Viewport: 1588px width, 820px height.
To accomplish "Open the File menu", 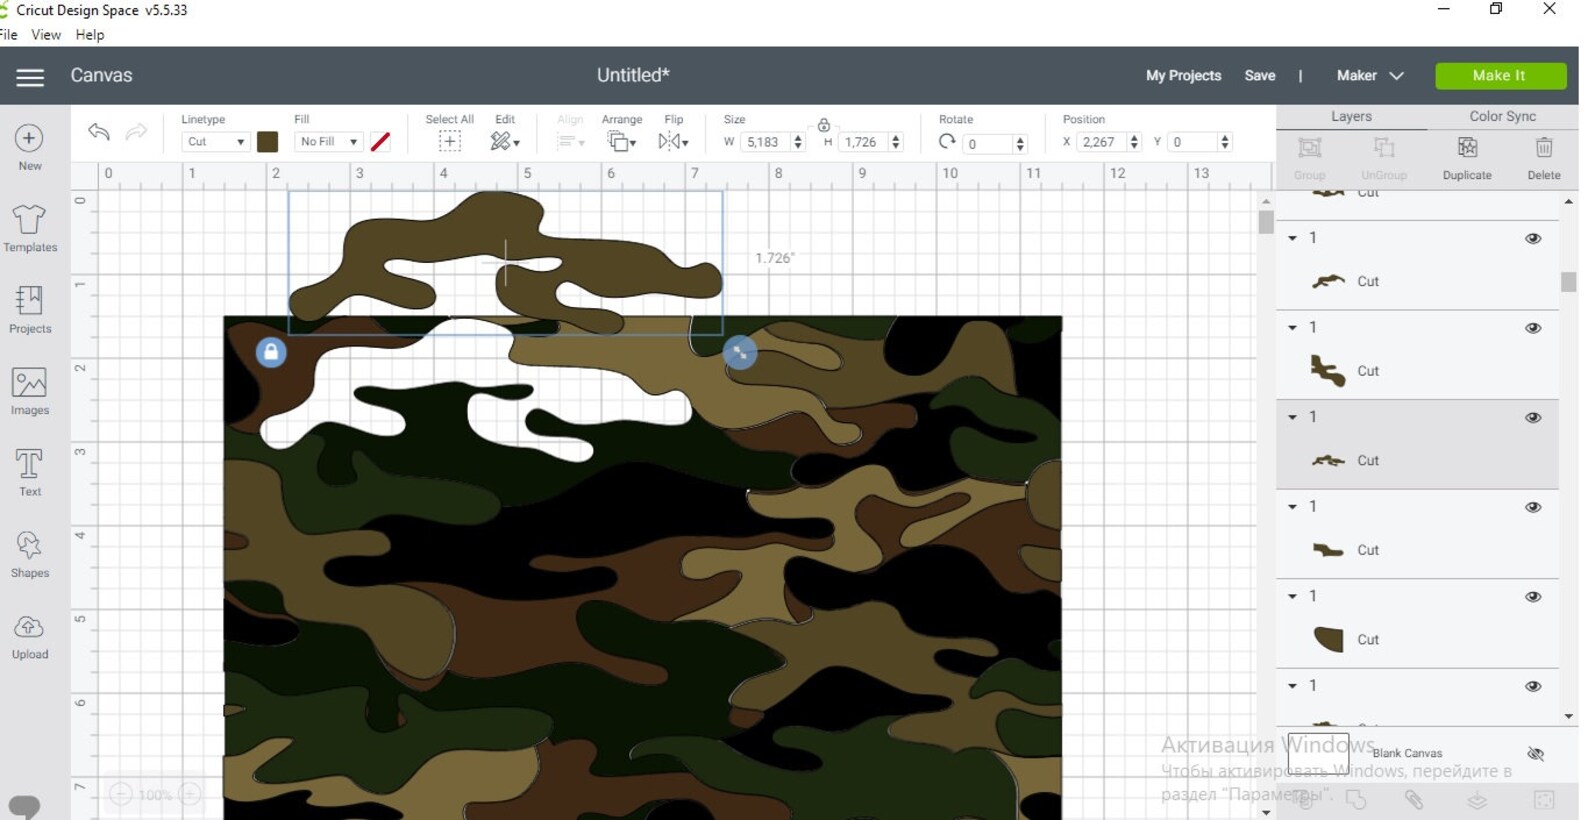I will [x=9, y=34].
